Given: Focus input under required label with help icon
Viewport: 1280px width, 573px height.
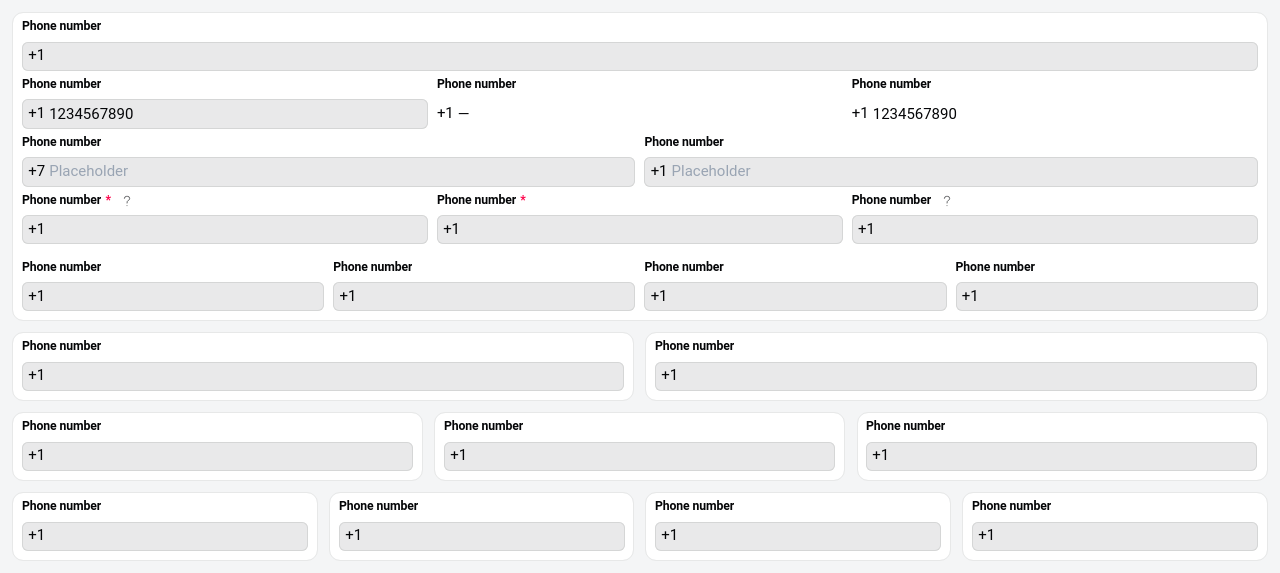Looking at the screenshot, I should tap(225, 229).
